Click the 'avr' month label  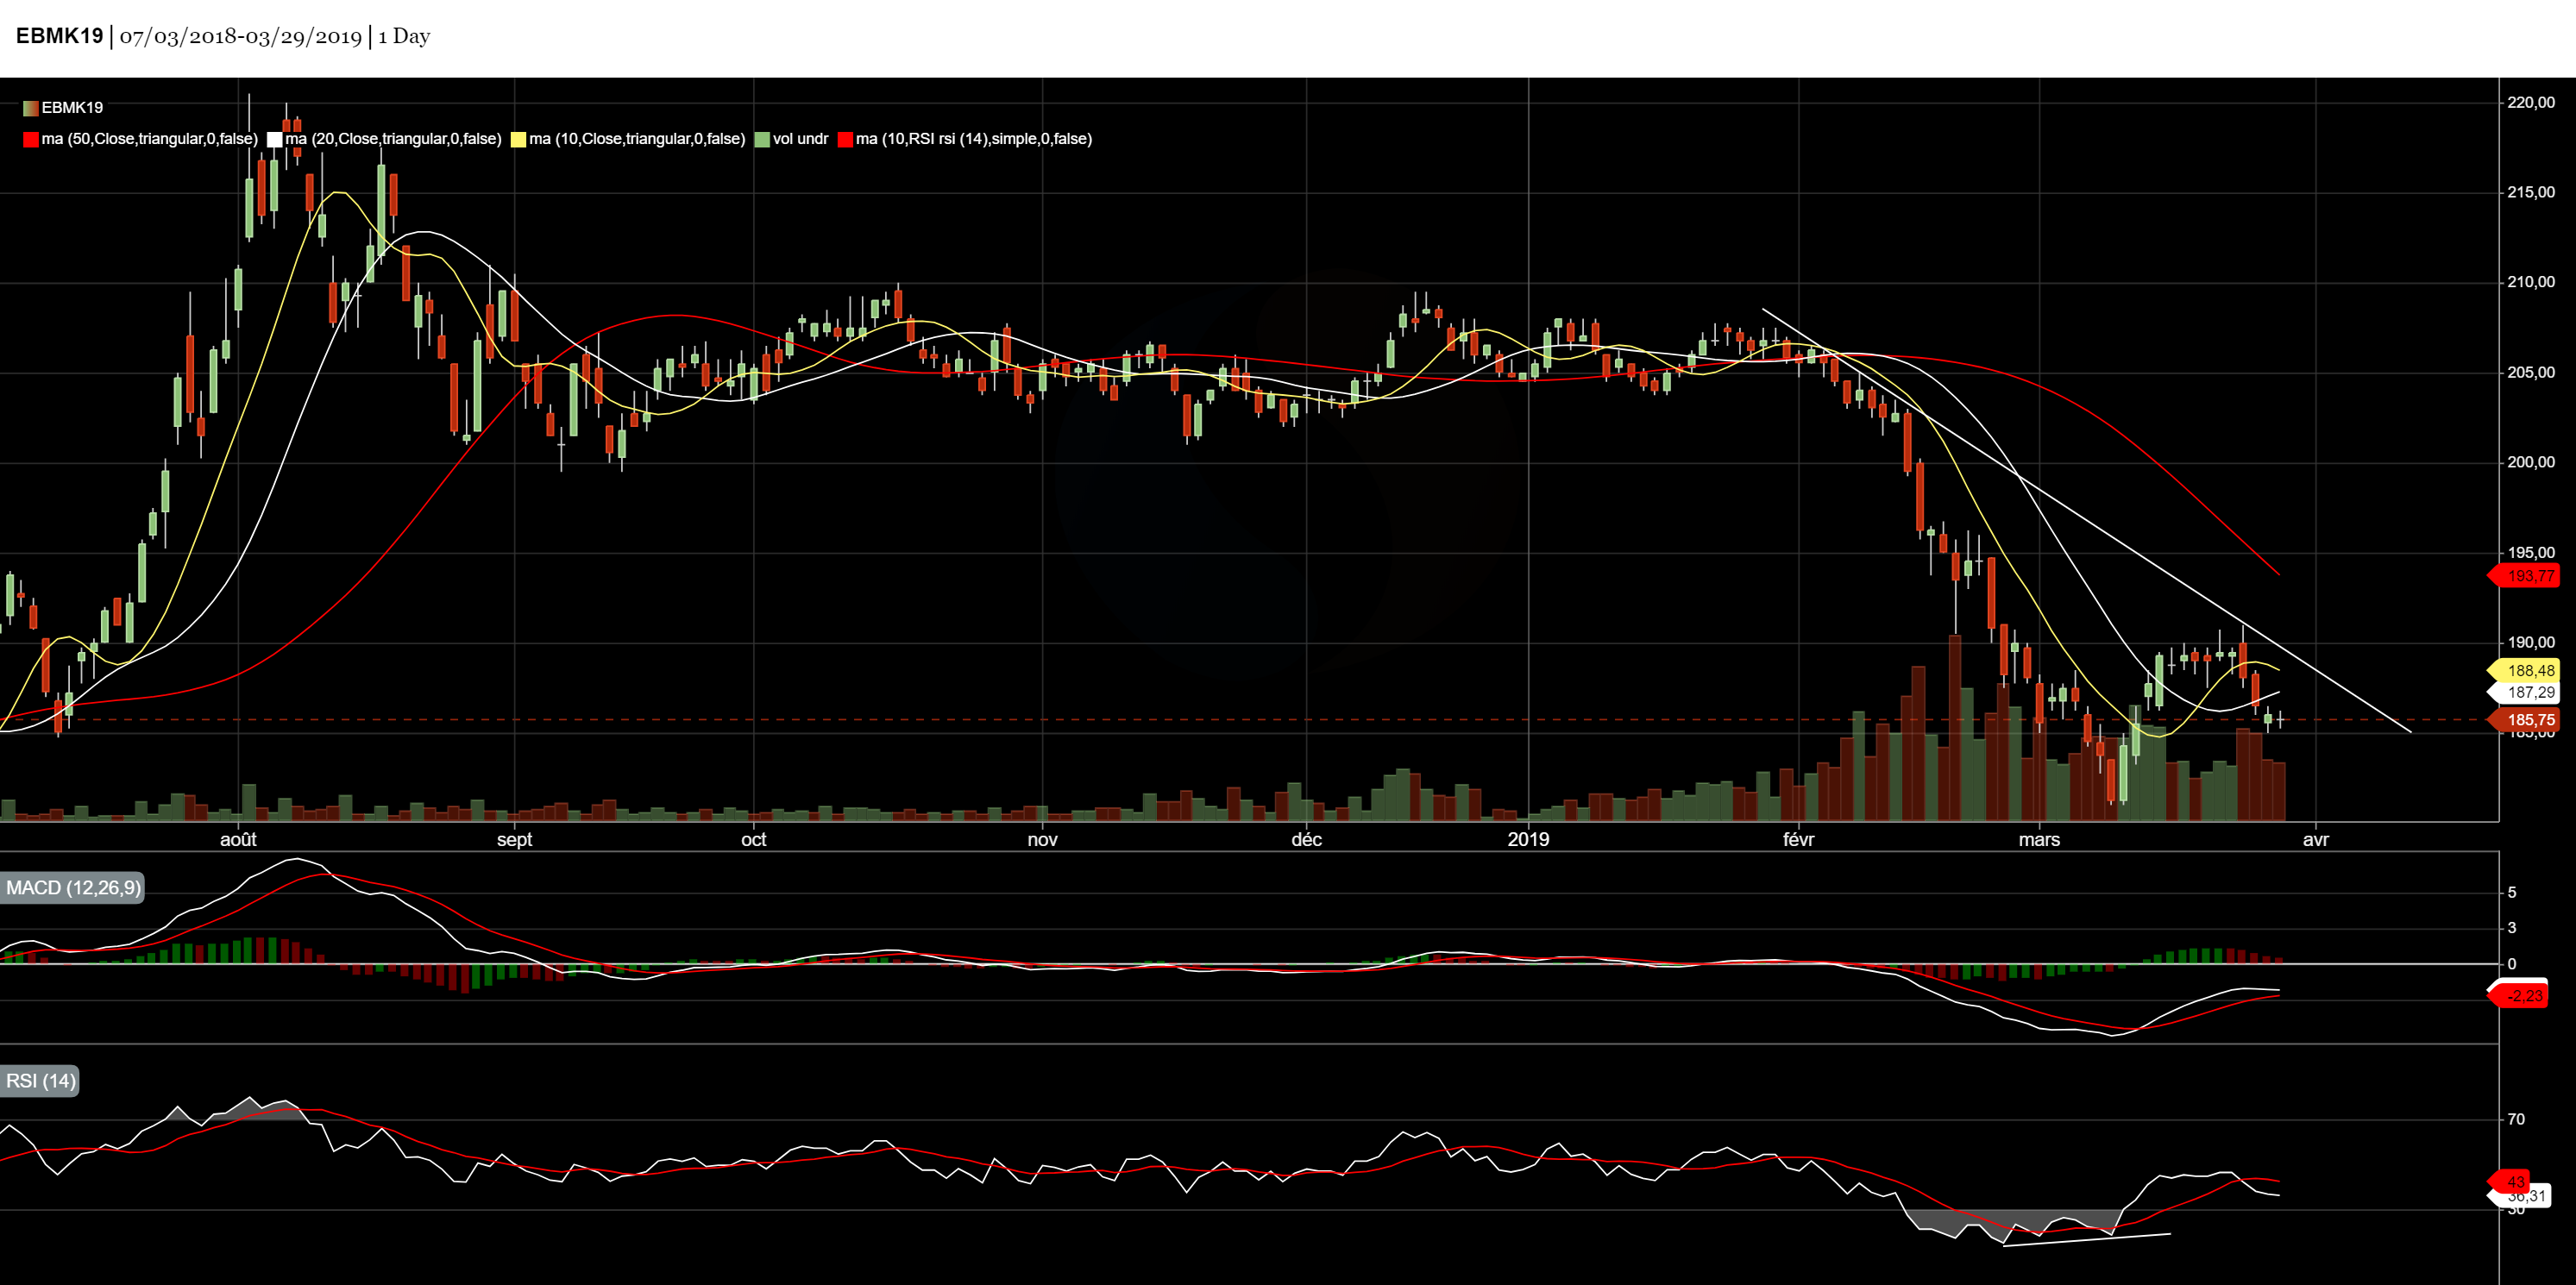click(2316, 840)
